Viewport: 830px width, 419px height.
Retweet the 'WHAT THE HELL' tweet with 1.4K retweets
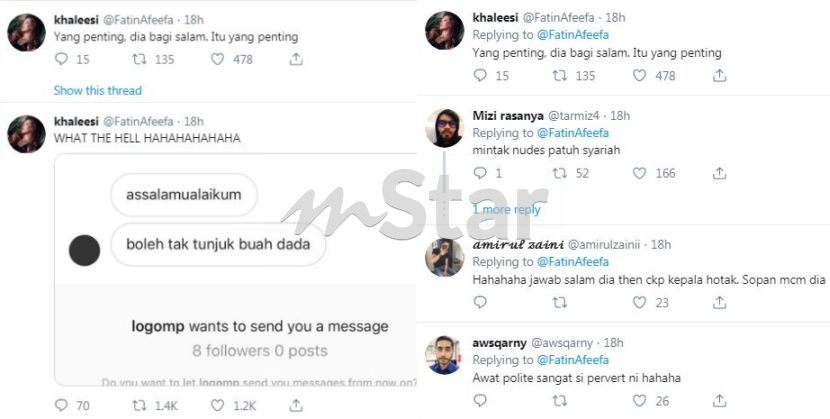[x=139, y=406]
